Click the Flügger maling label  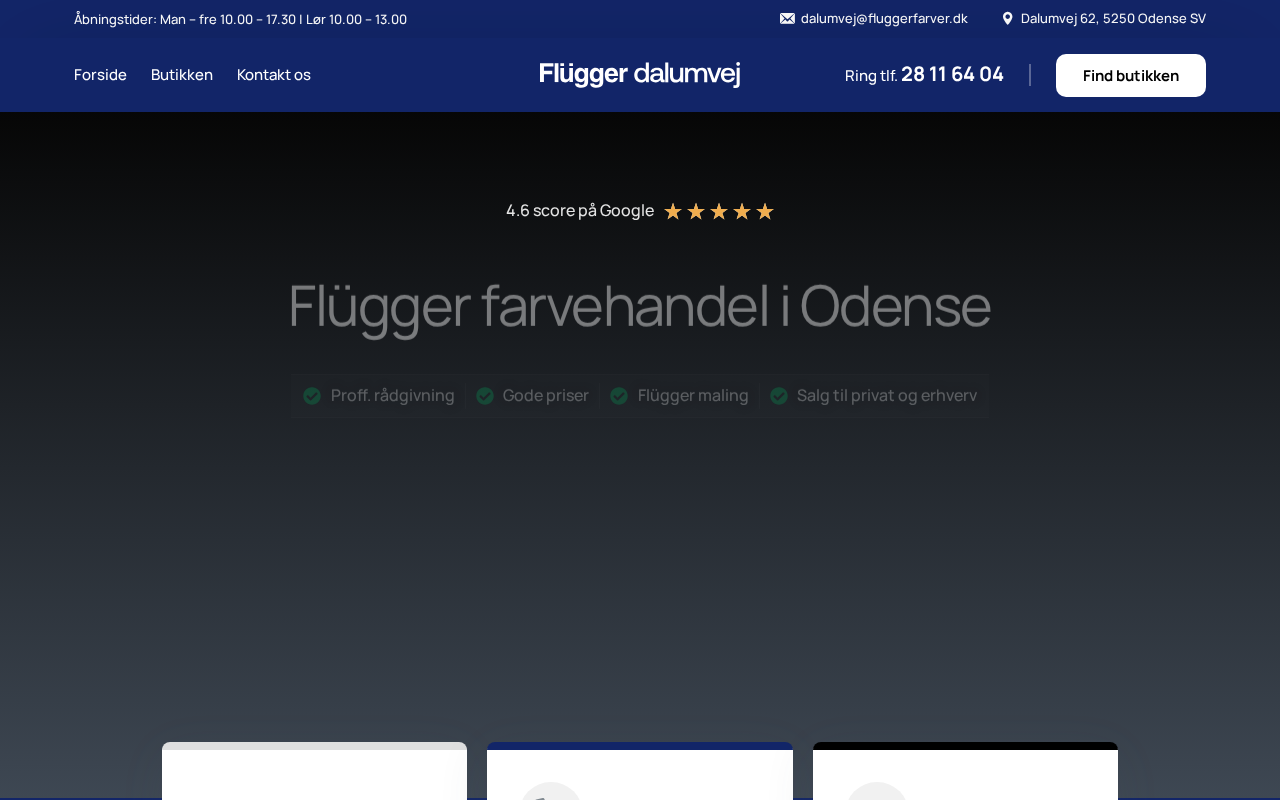click(693, 396)
